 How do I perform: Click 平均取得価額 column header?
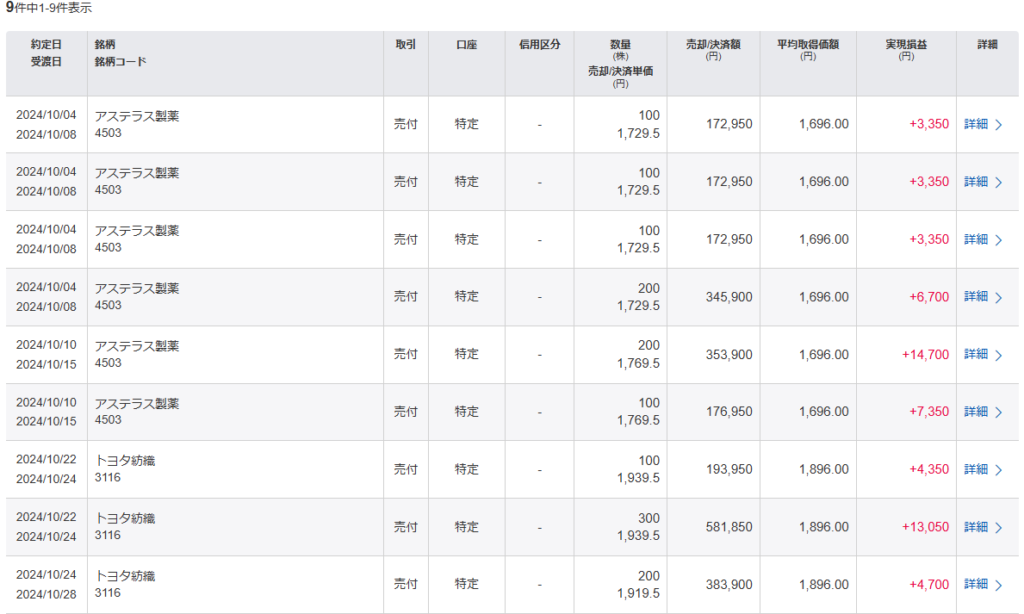[808, 44]
